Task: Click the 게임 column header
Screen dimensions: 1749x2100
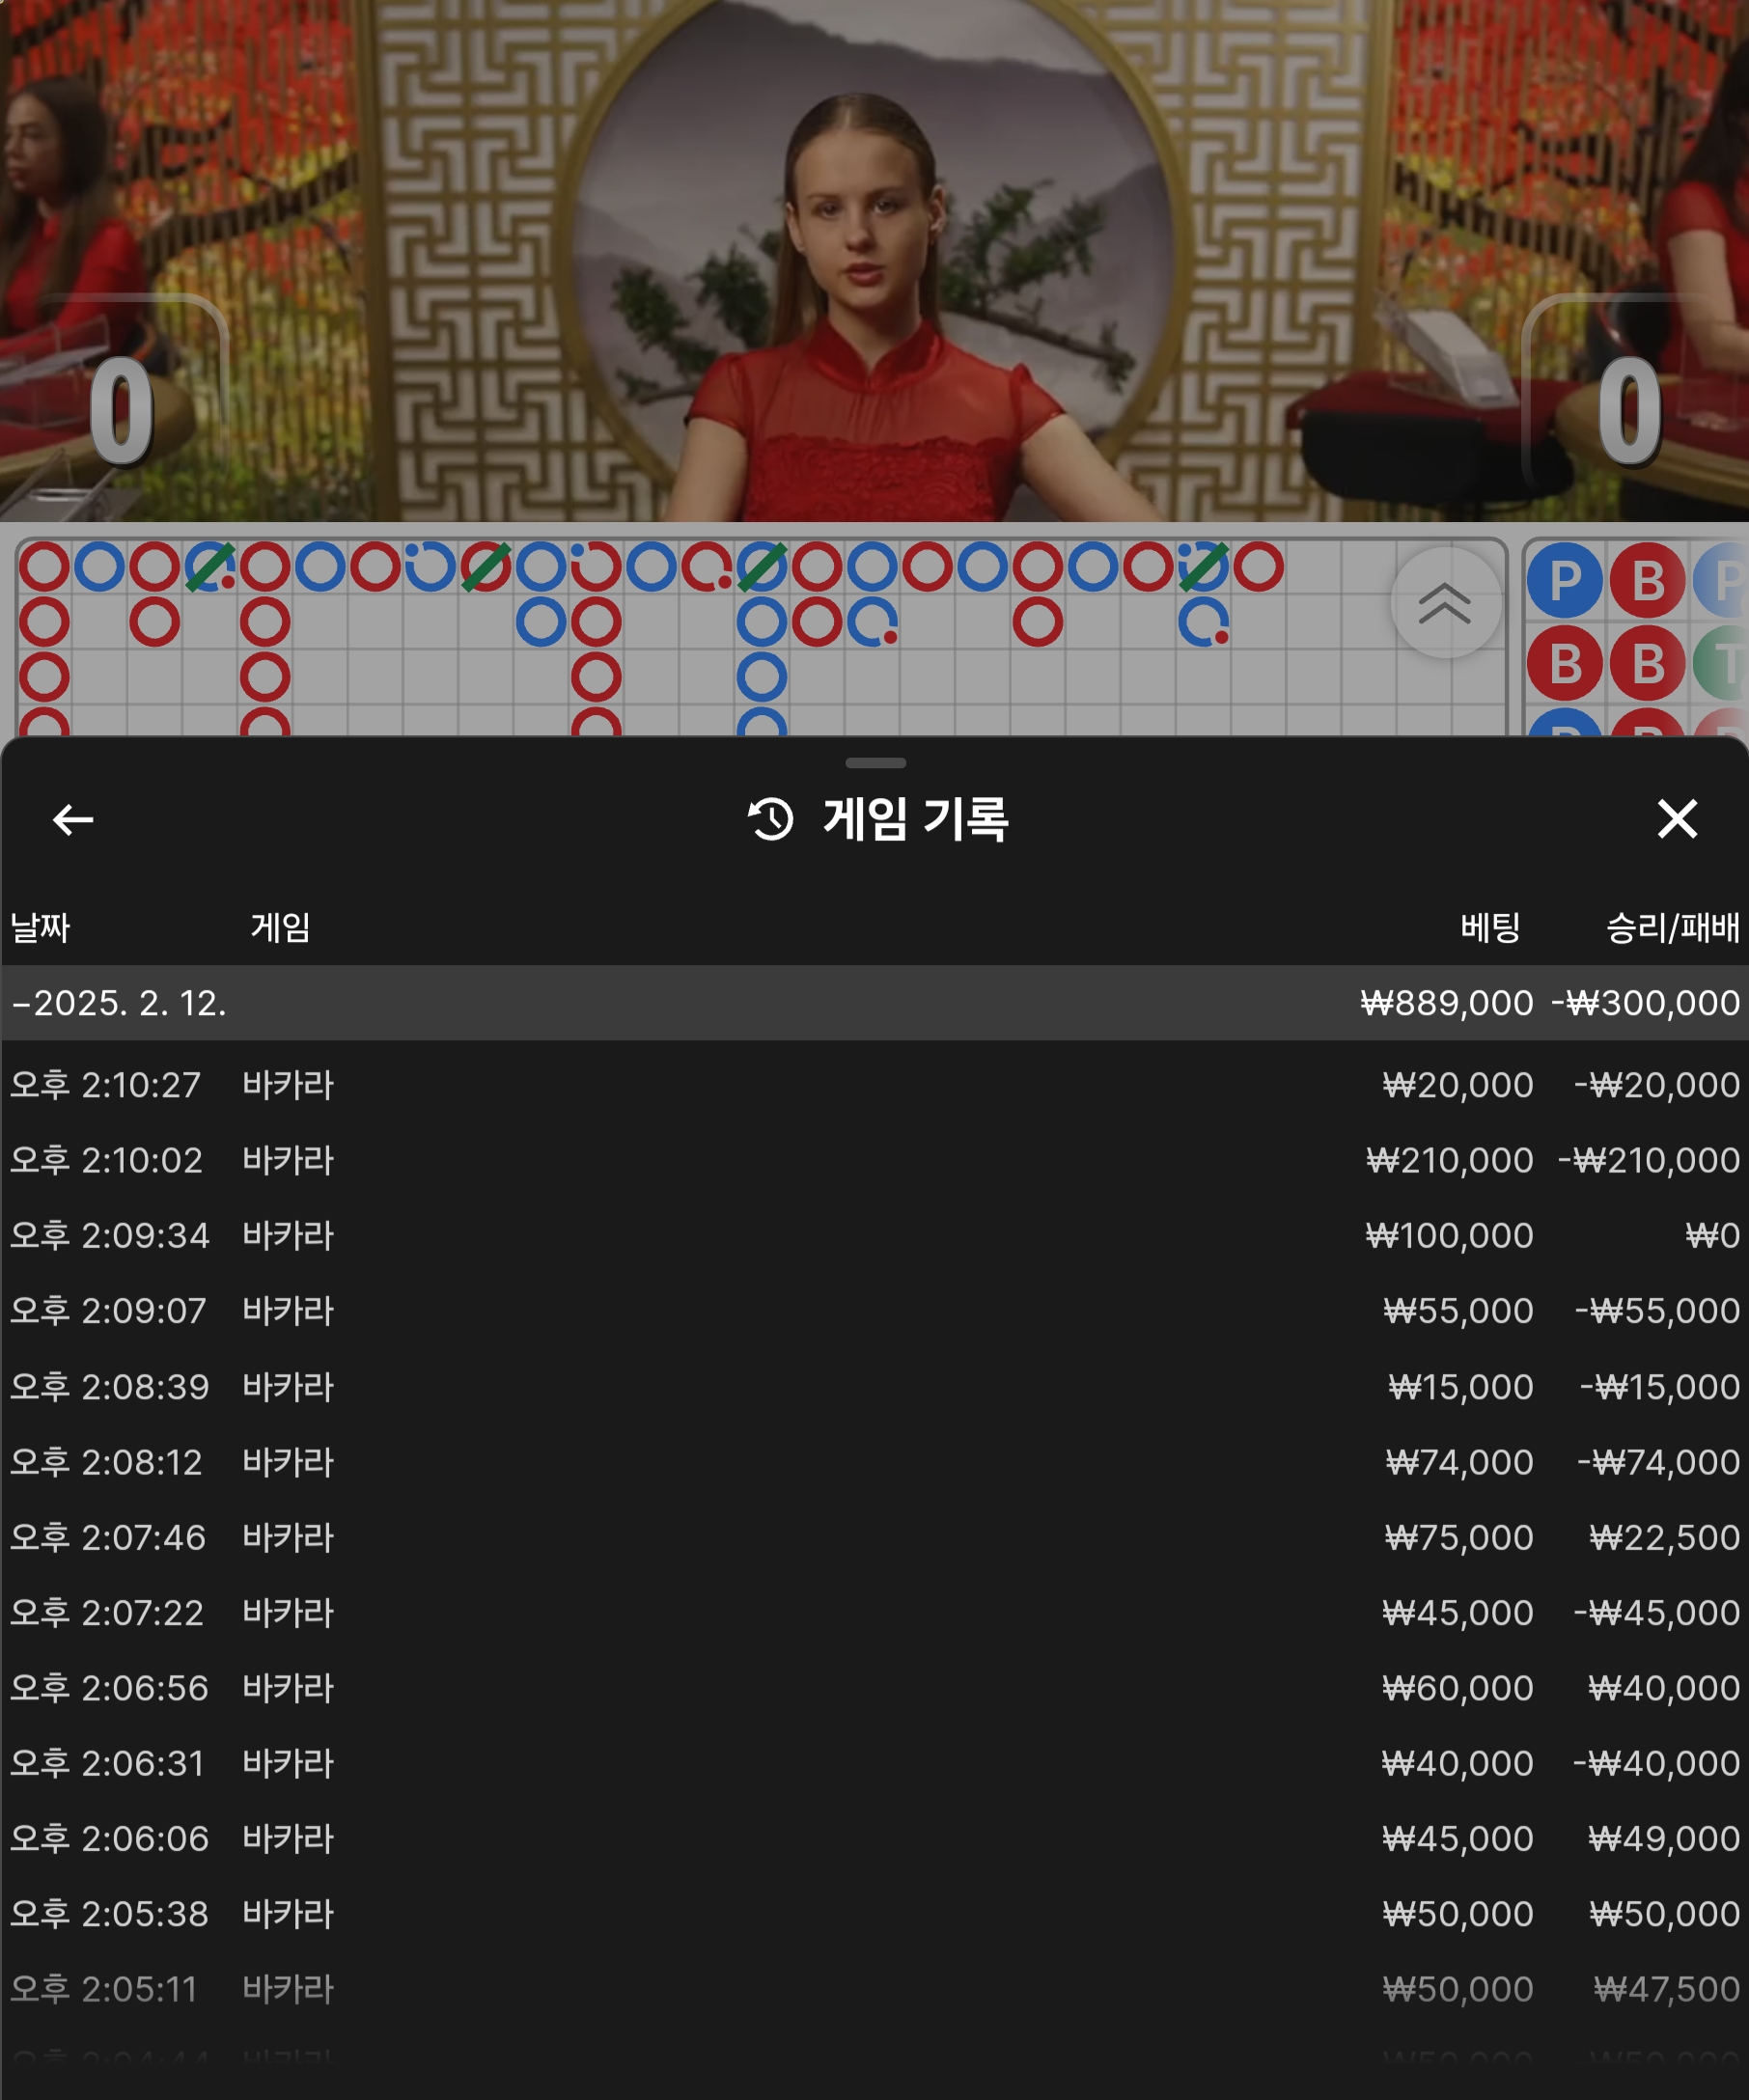Action: pyautogui.click(x=280, y=928)
